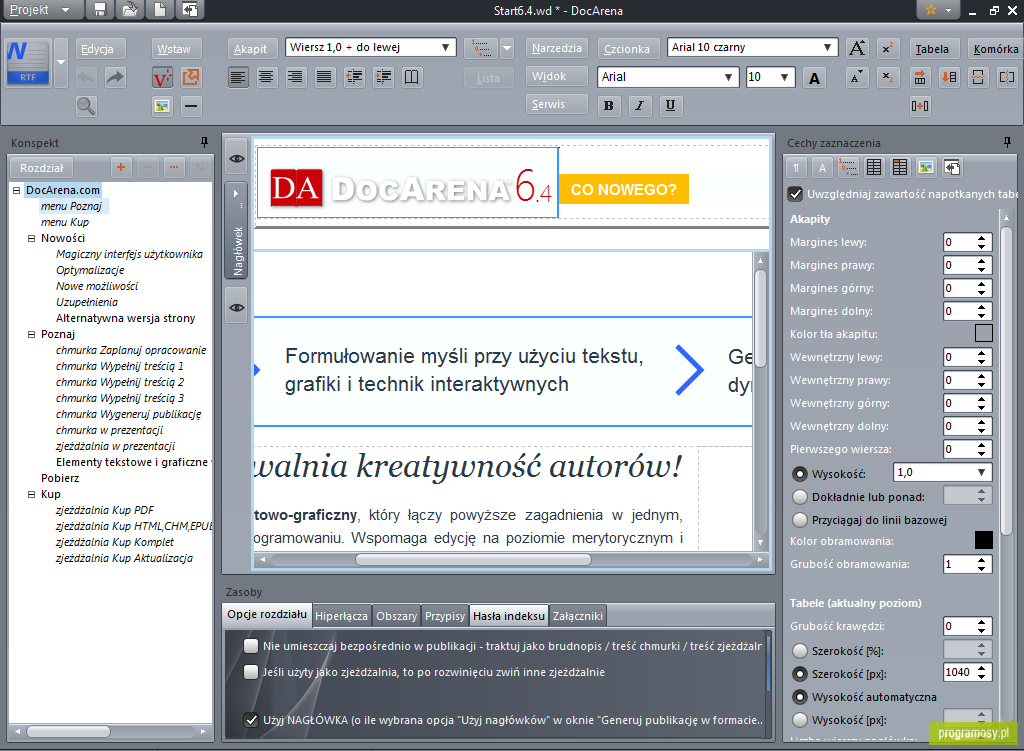Screen dimensions: 1024x751
Task: Switch to the Obszary tab
Action: 396,615
